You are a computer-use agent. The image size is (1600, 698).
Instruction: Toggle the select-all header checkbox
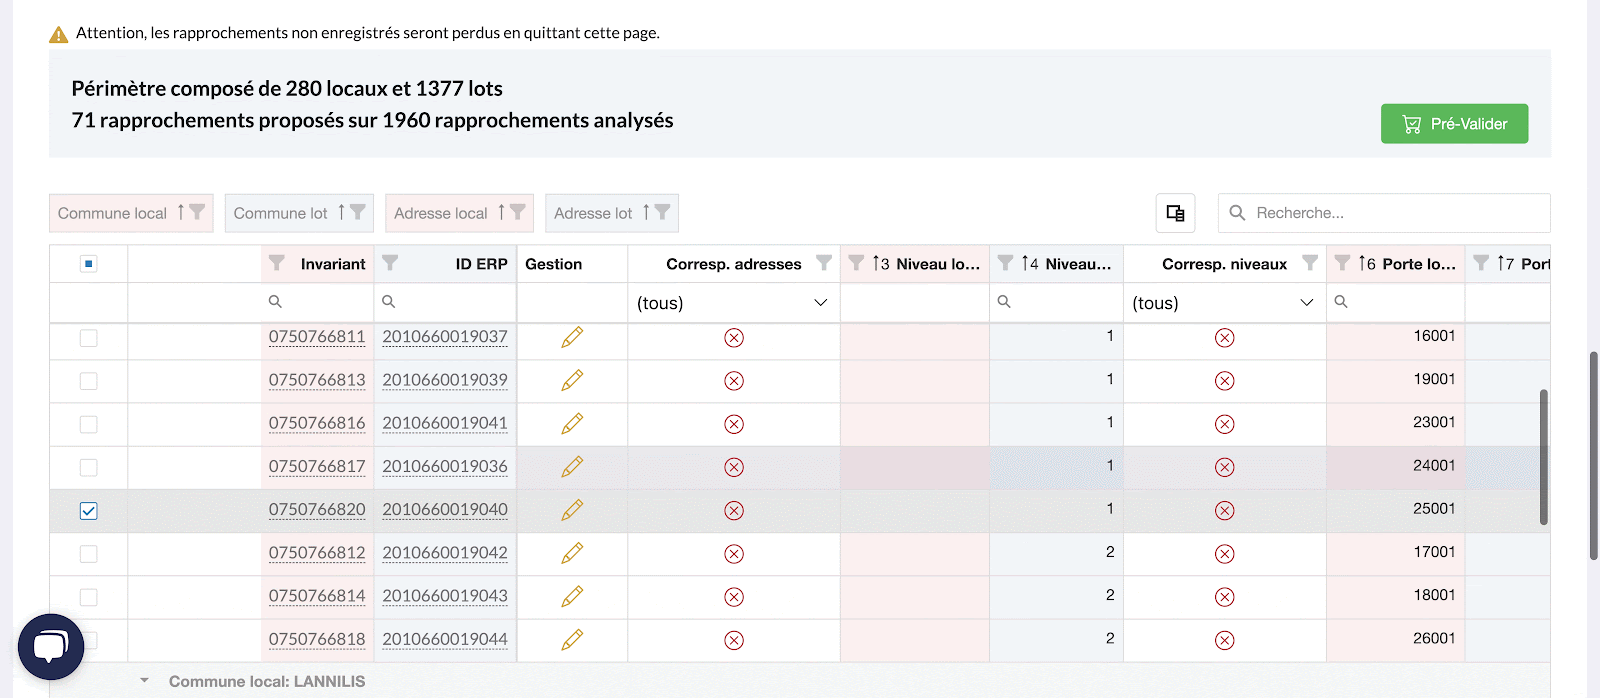pyautogui.click(x=89, y=264)
